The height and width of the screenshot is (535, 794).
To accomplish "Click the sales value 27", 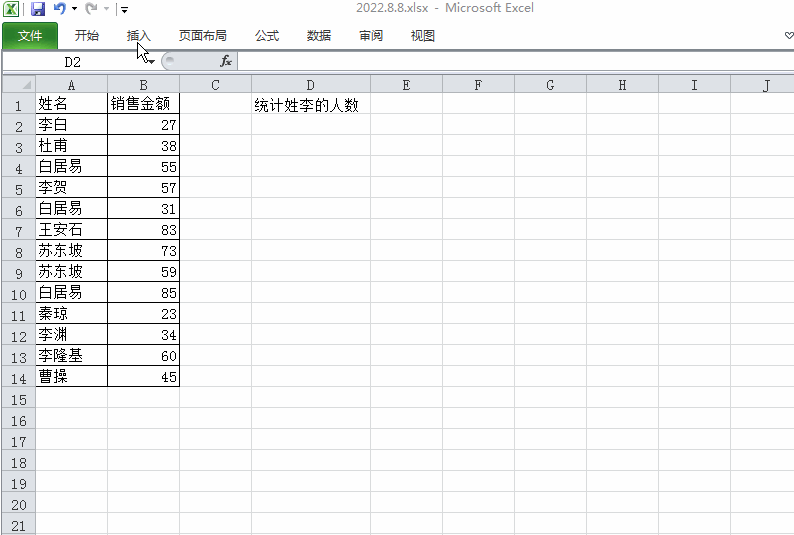I will pos(143,125).
